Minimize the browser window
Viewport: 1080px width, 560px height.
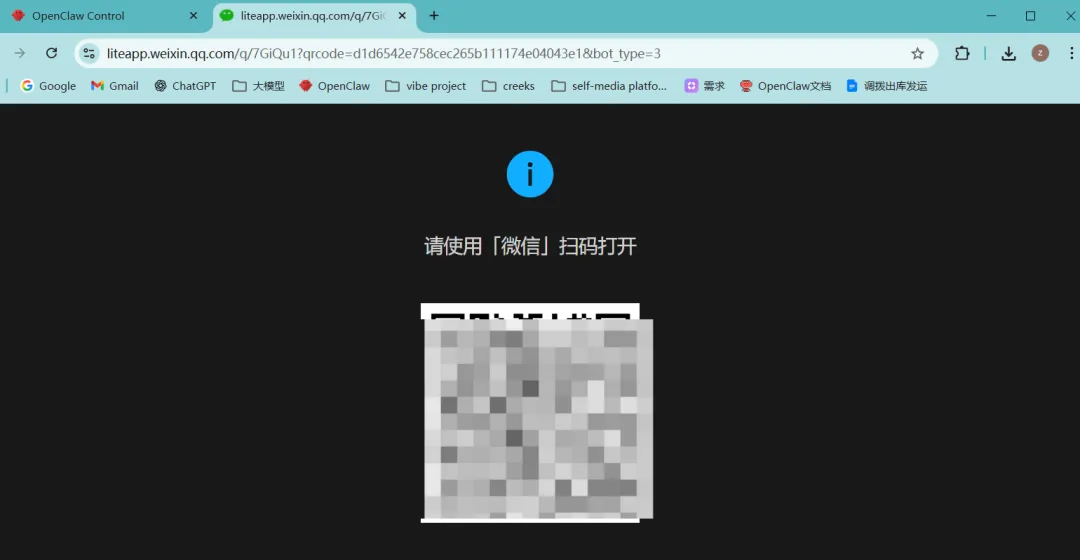991,16
